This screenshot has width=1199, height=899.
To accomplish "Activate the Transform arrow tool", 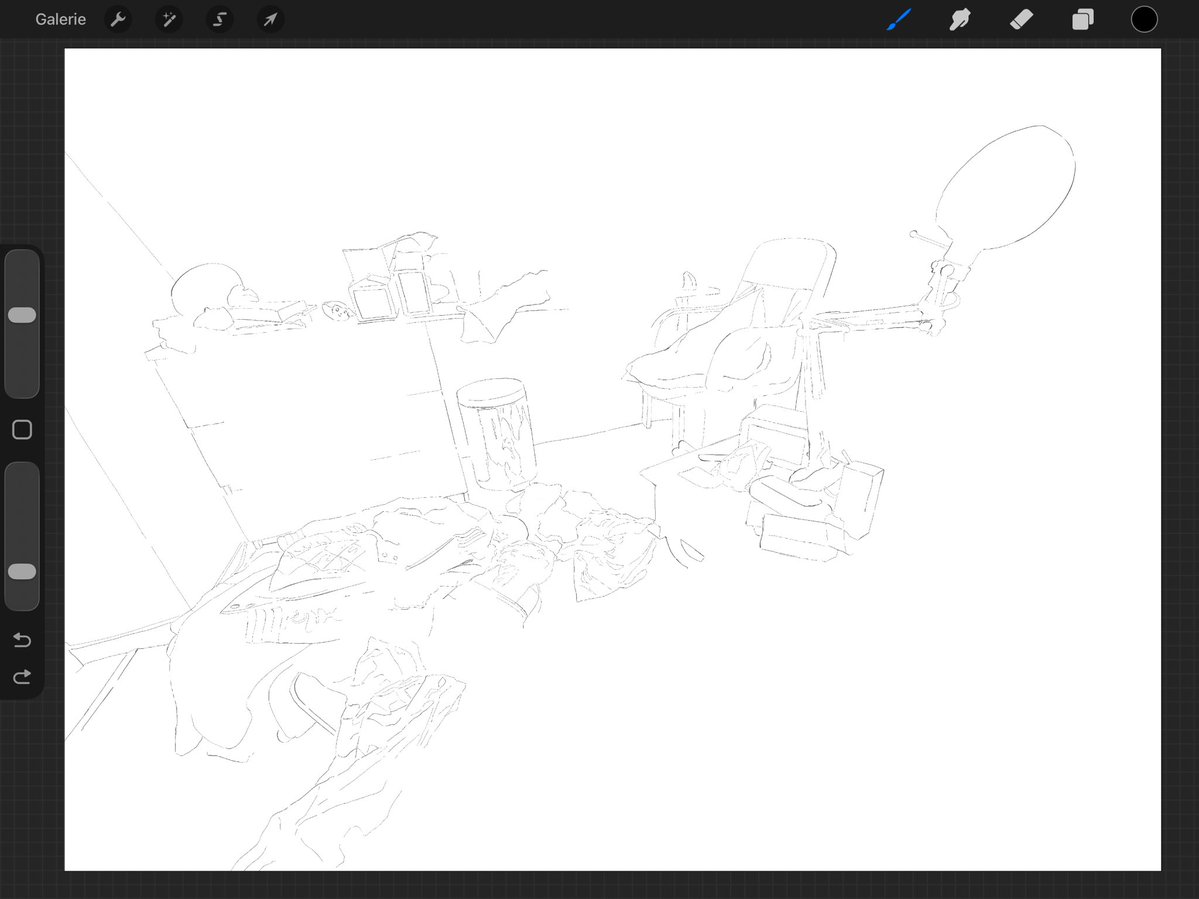I will (x=271, y=19).
